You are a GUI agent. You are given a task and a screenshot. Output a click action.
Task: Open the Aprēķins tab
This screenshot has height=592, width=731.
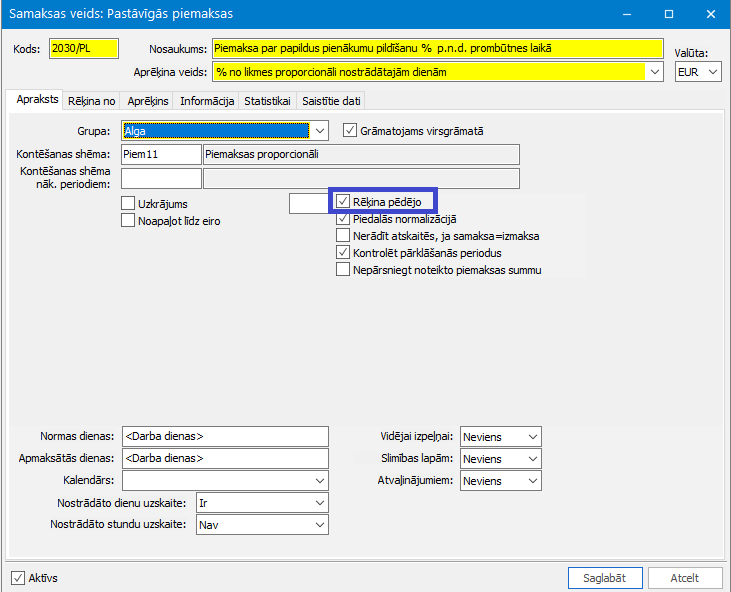[148, 101]
